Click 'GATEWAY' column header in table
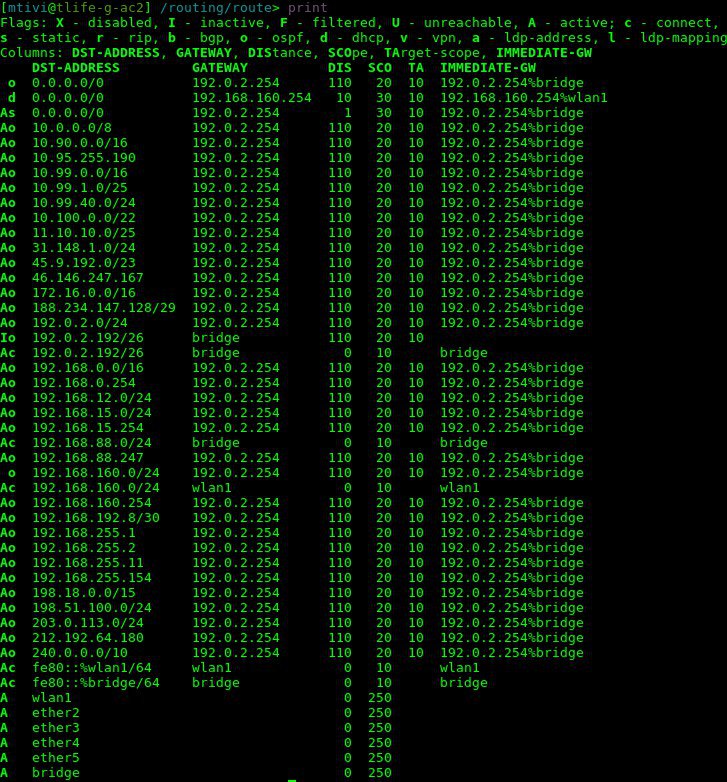 (x=220, y=68)
